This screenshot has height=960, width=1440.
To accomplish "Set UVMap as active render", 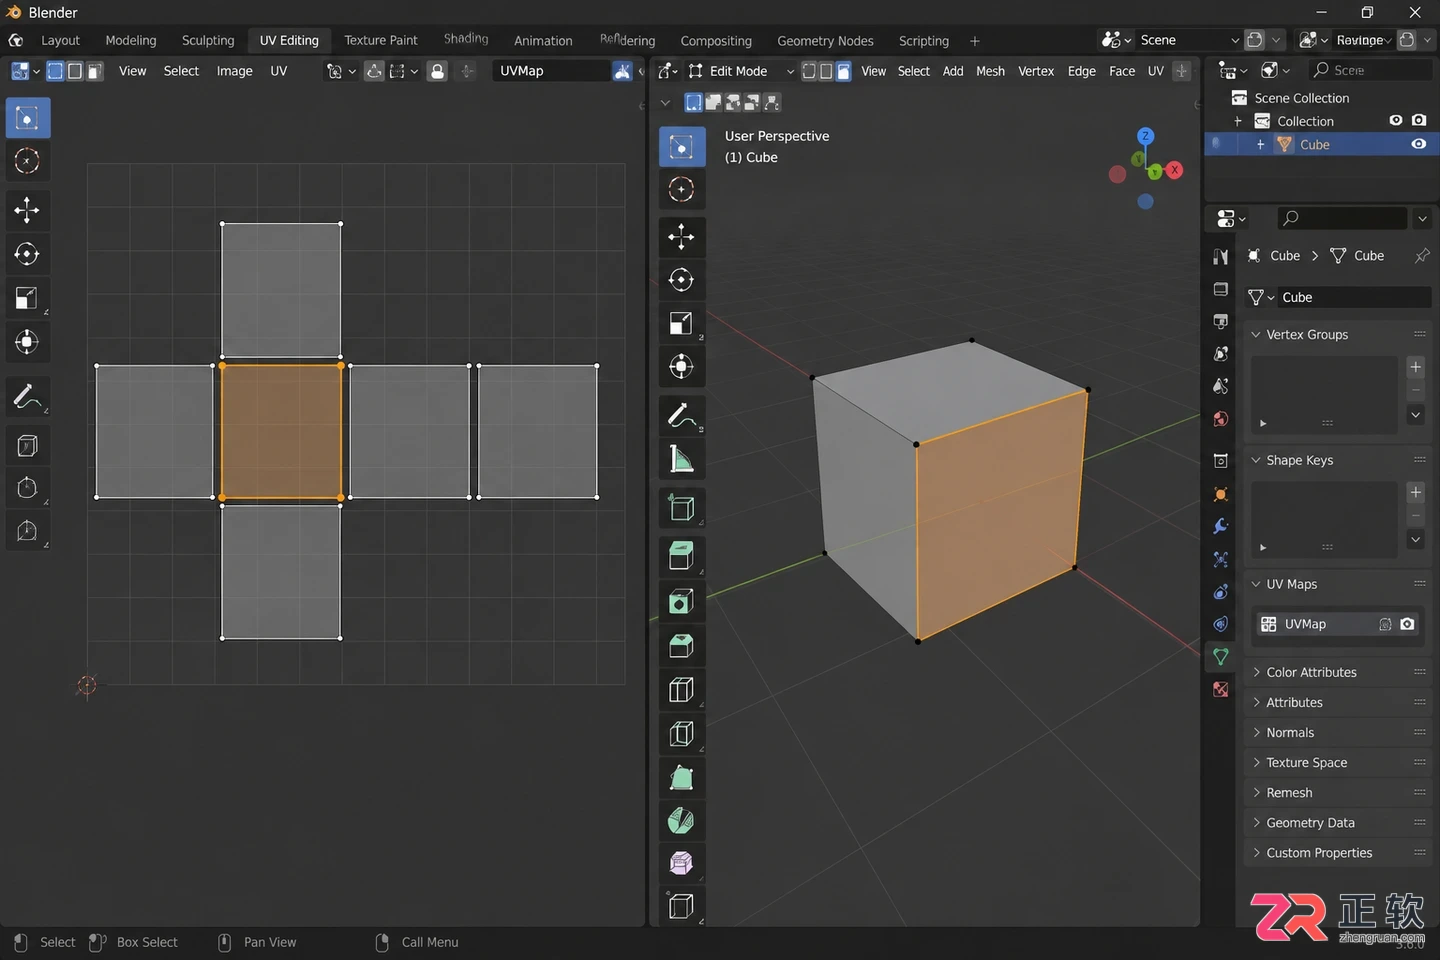I will (x=1407, y=624).
